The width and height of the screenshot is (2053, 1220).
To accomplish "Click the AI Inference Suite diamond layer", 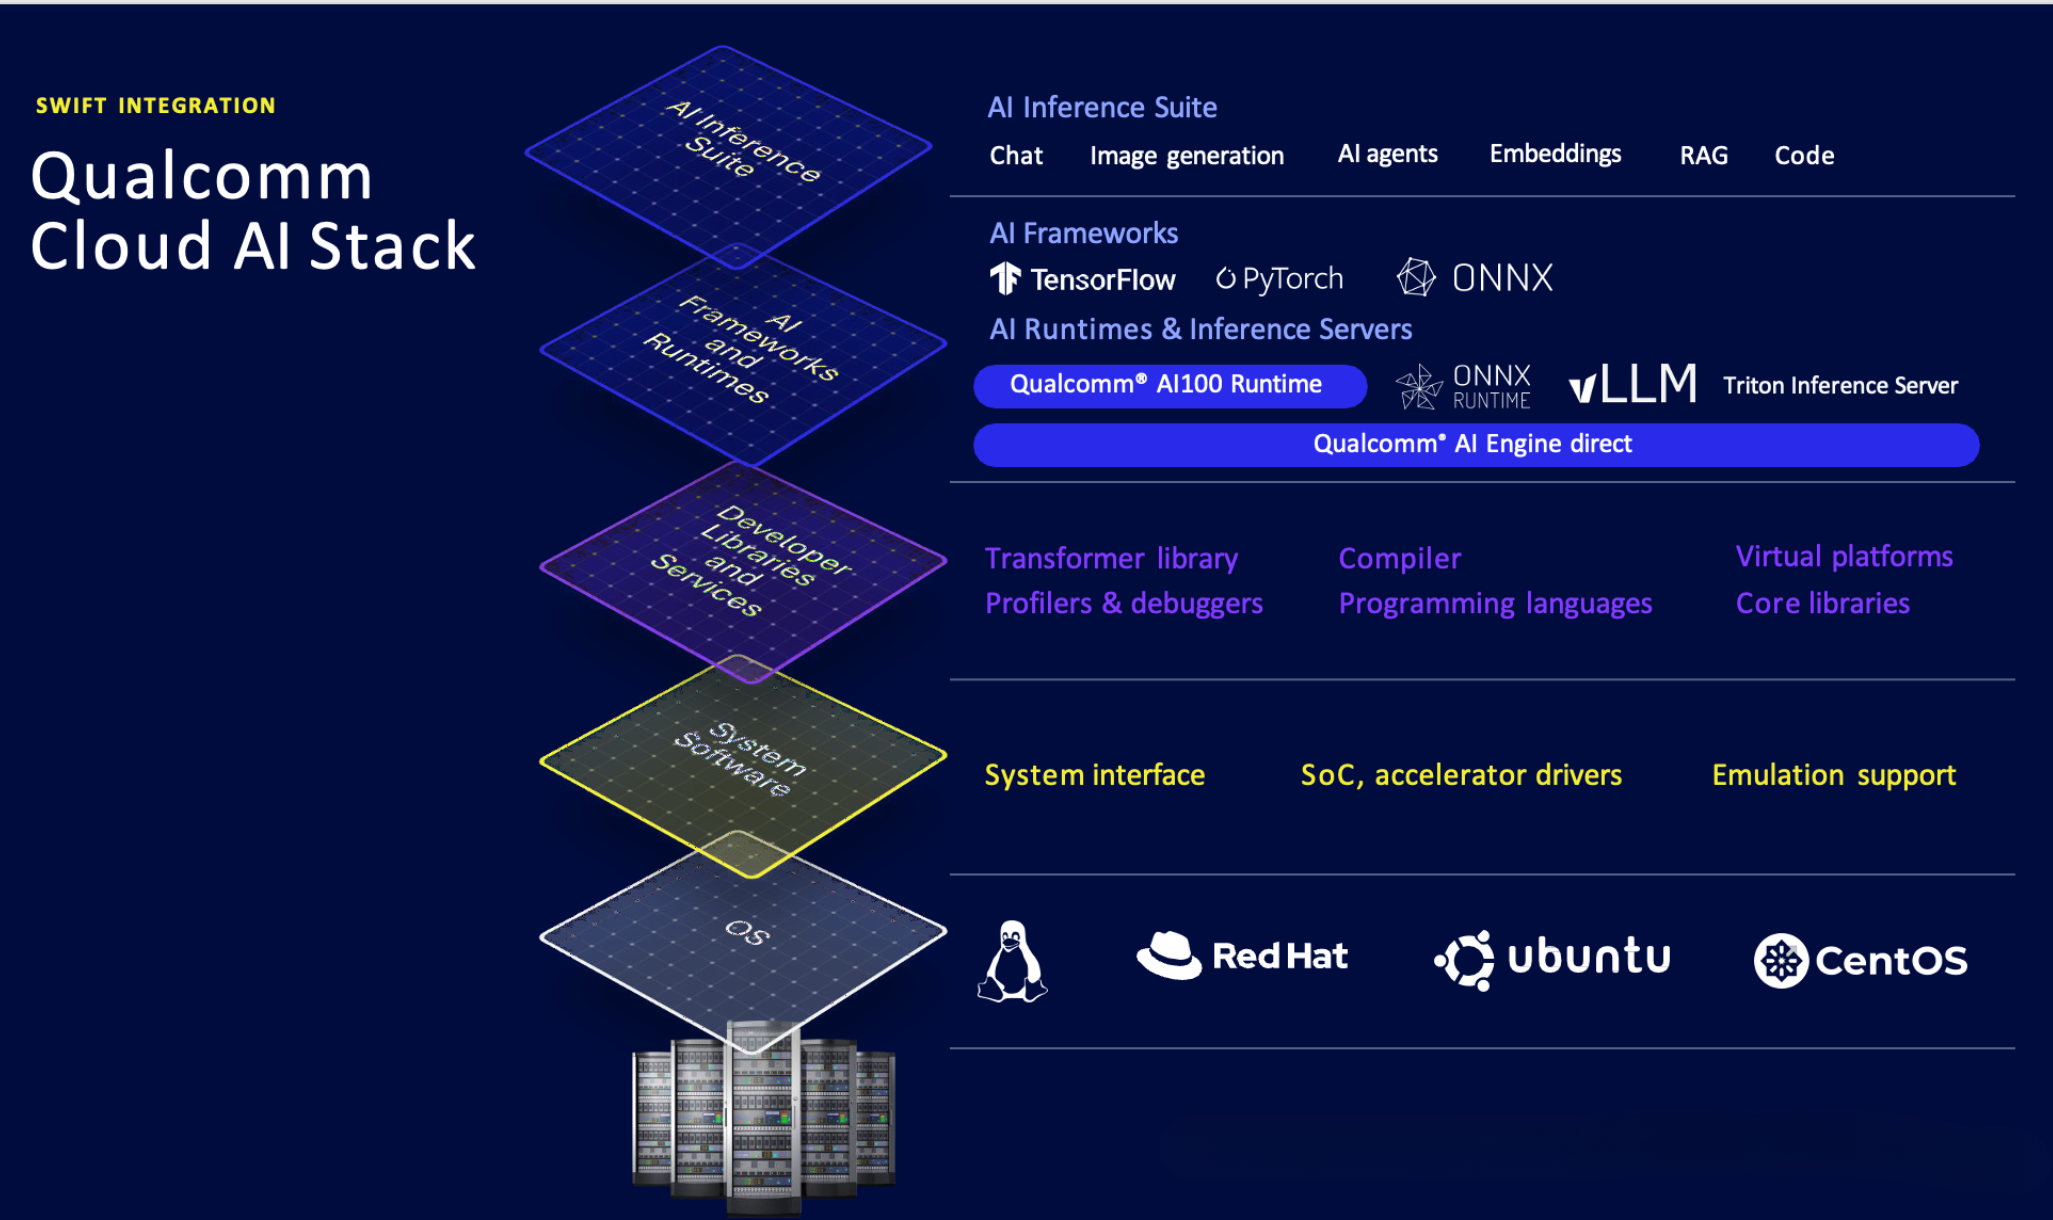I will coord(730,150).
